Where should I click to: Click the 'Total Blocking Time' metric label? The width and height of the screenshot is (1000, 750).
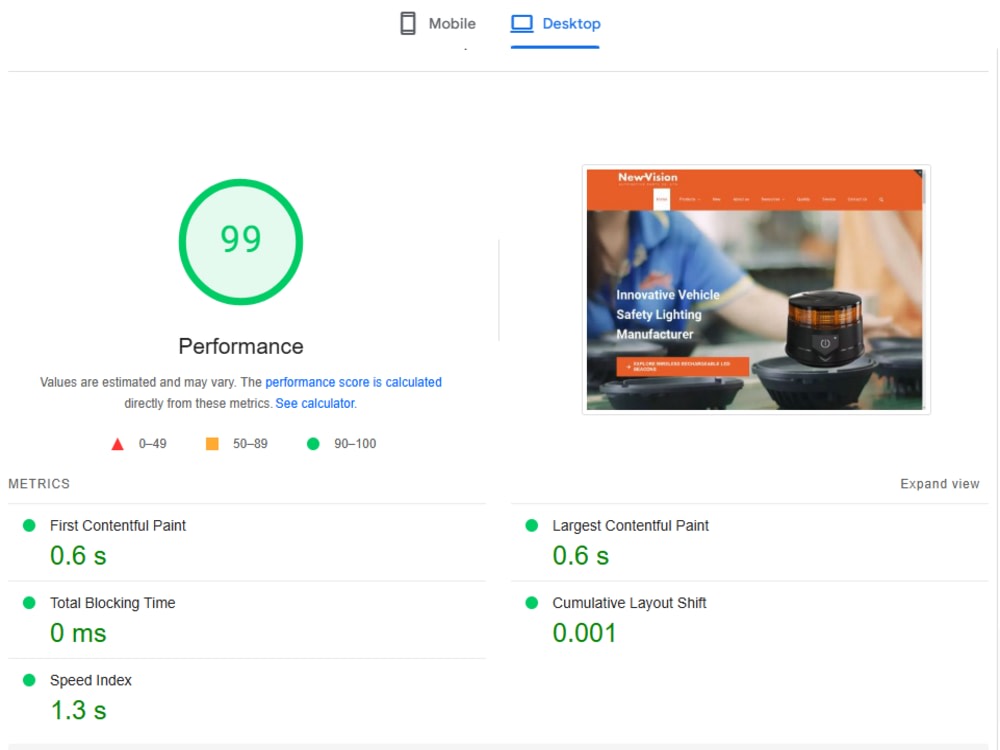coord(112,603)
